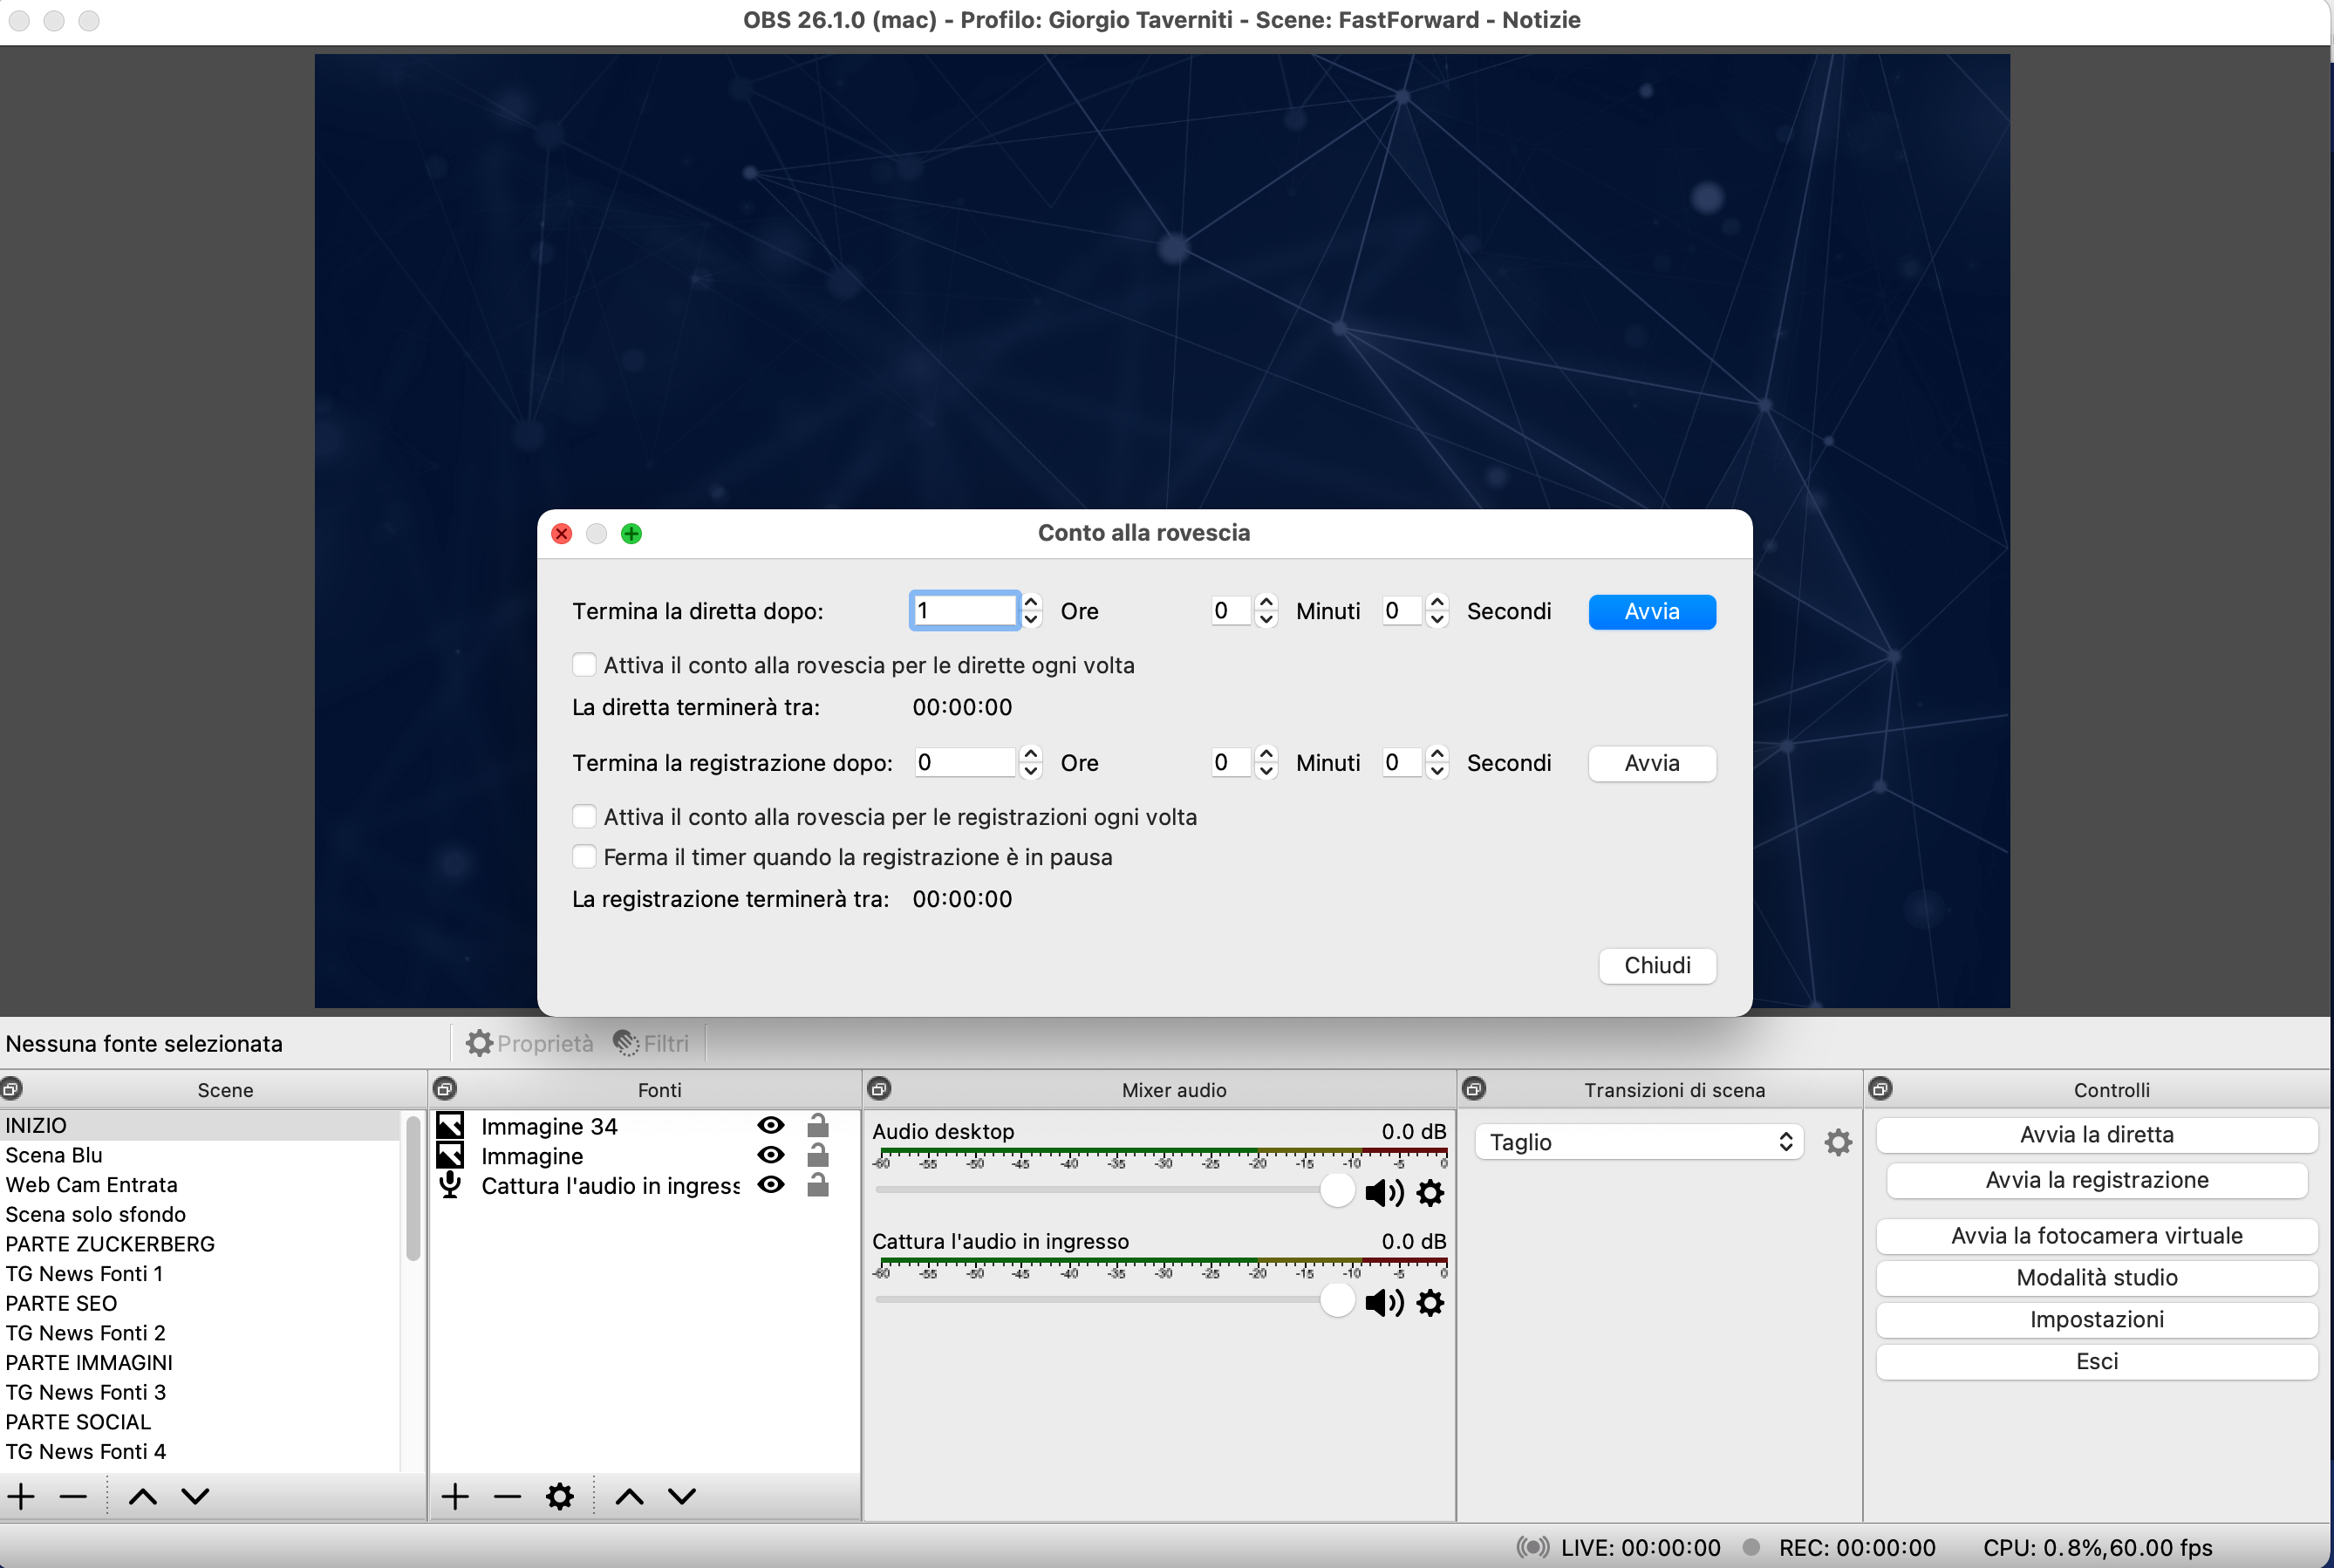
Task: Add a new source in Fonti panel
Action: [455, 1497]
